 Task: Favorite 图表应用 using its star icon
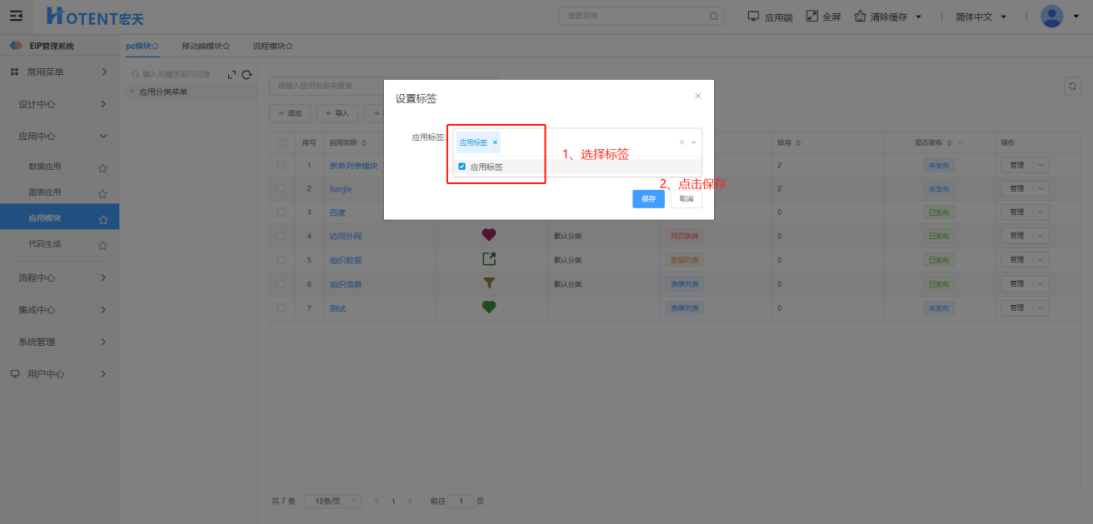tap(102, 193)
